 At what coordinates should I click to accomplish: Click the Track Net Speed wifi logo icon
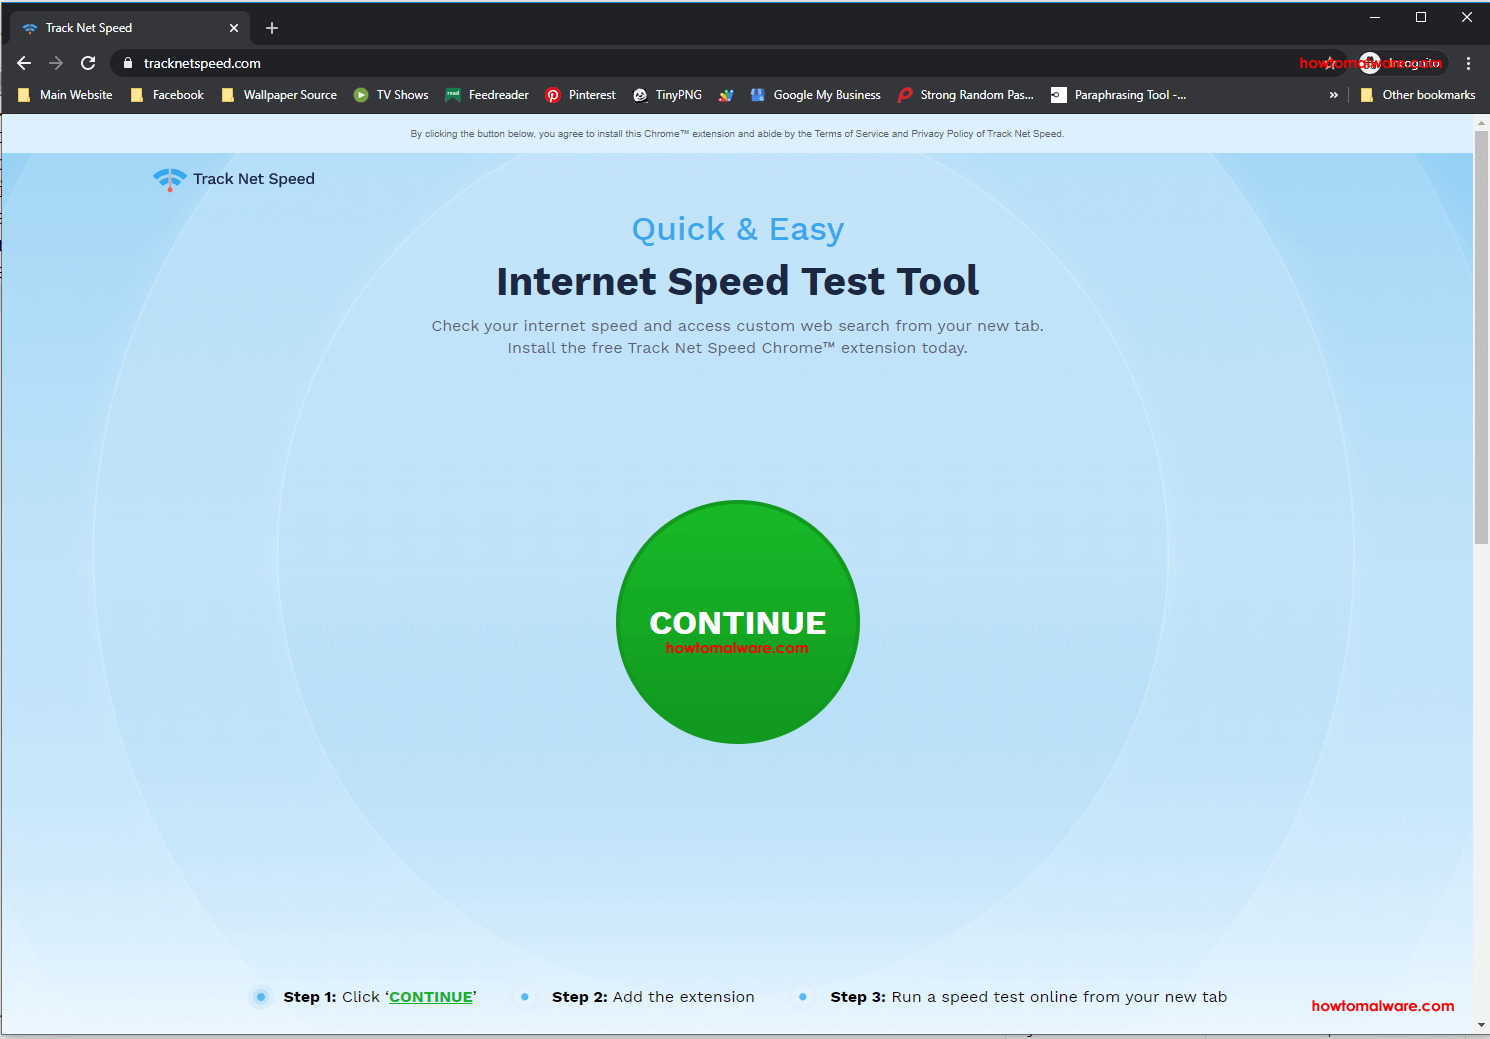pos(169,179)
